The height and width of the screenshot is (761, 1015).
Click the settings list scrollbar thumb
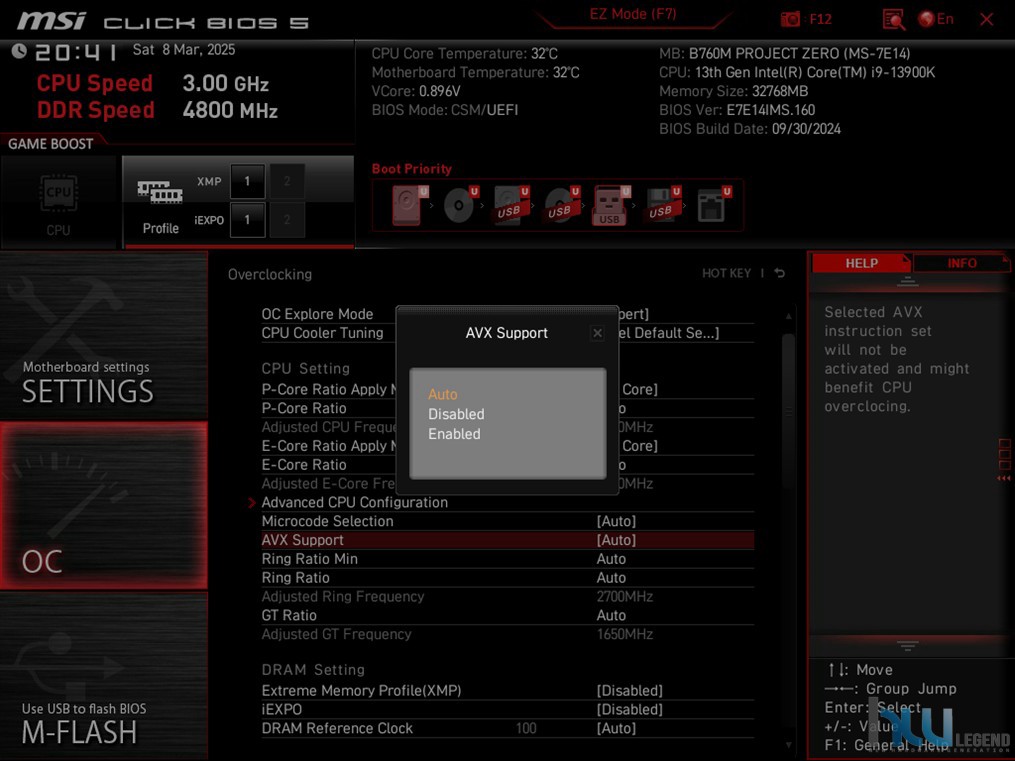pos(788,412)
